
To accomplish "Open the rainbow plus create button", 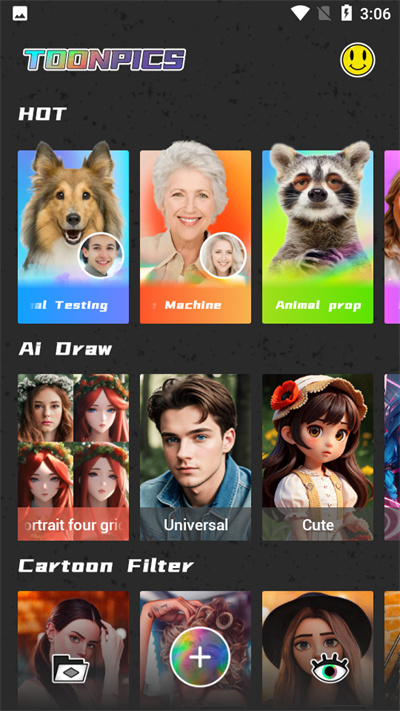I will coord(200,657).
